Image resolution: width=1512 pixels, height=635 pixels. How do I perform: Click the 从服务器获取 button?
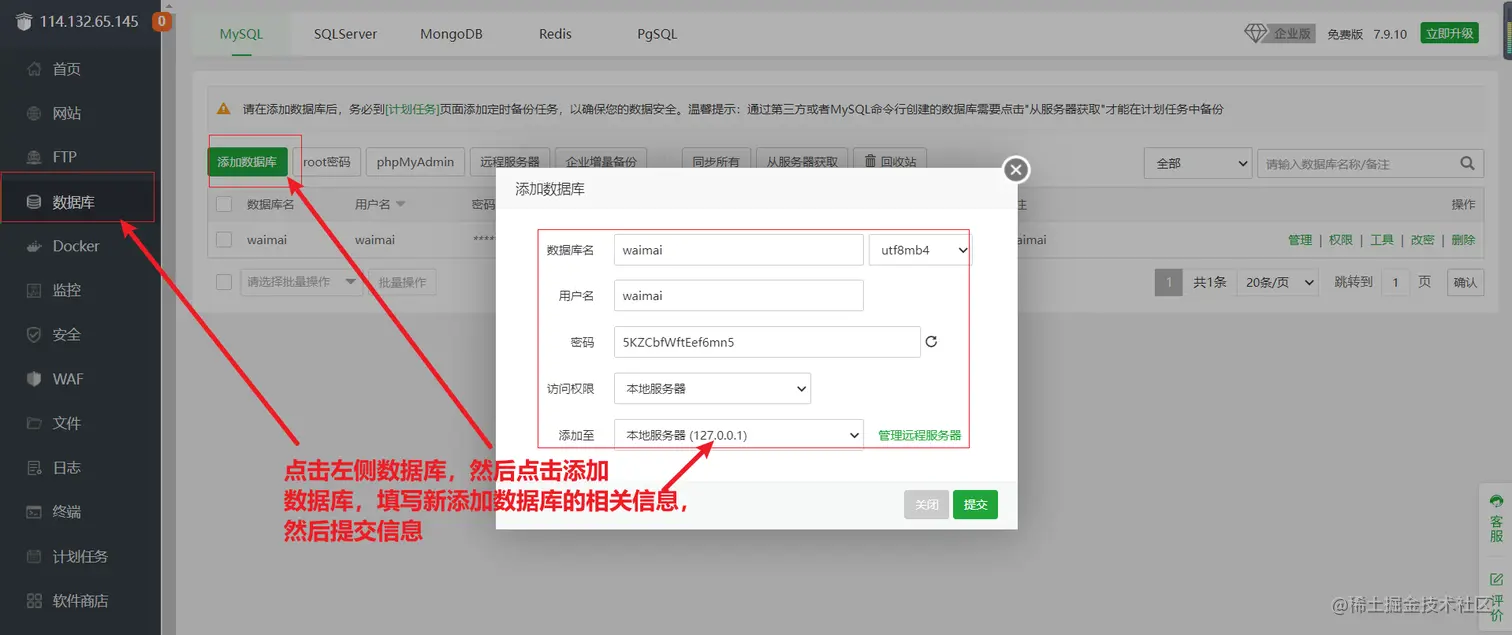pos(802,162)
